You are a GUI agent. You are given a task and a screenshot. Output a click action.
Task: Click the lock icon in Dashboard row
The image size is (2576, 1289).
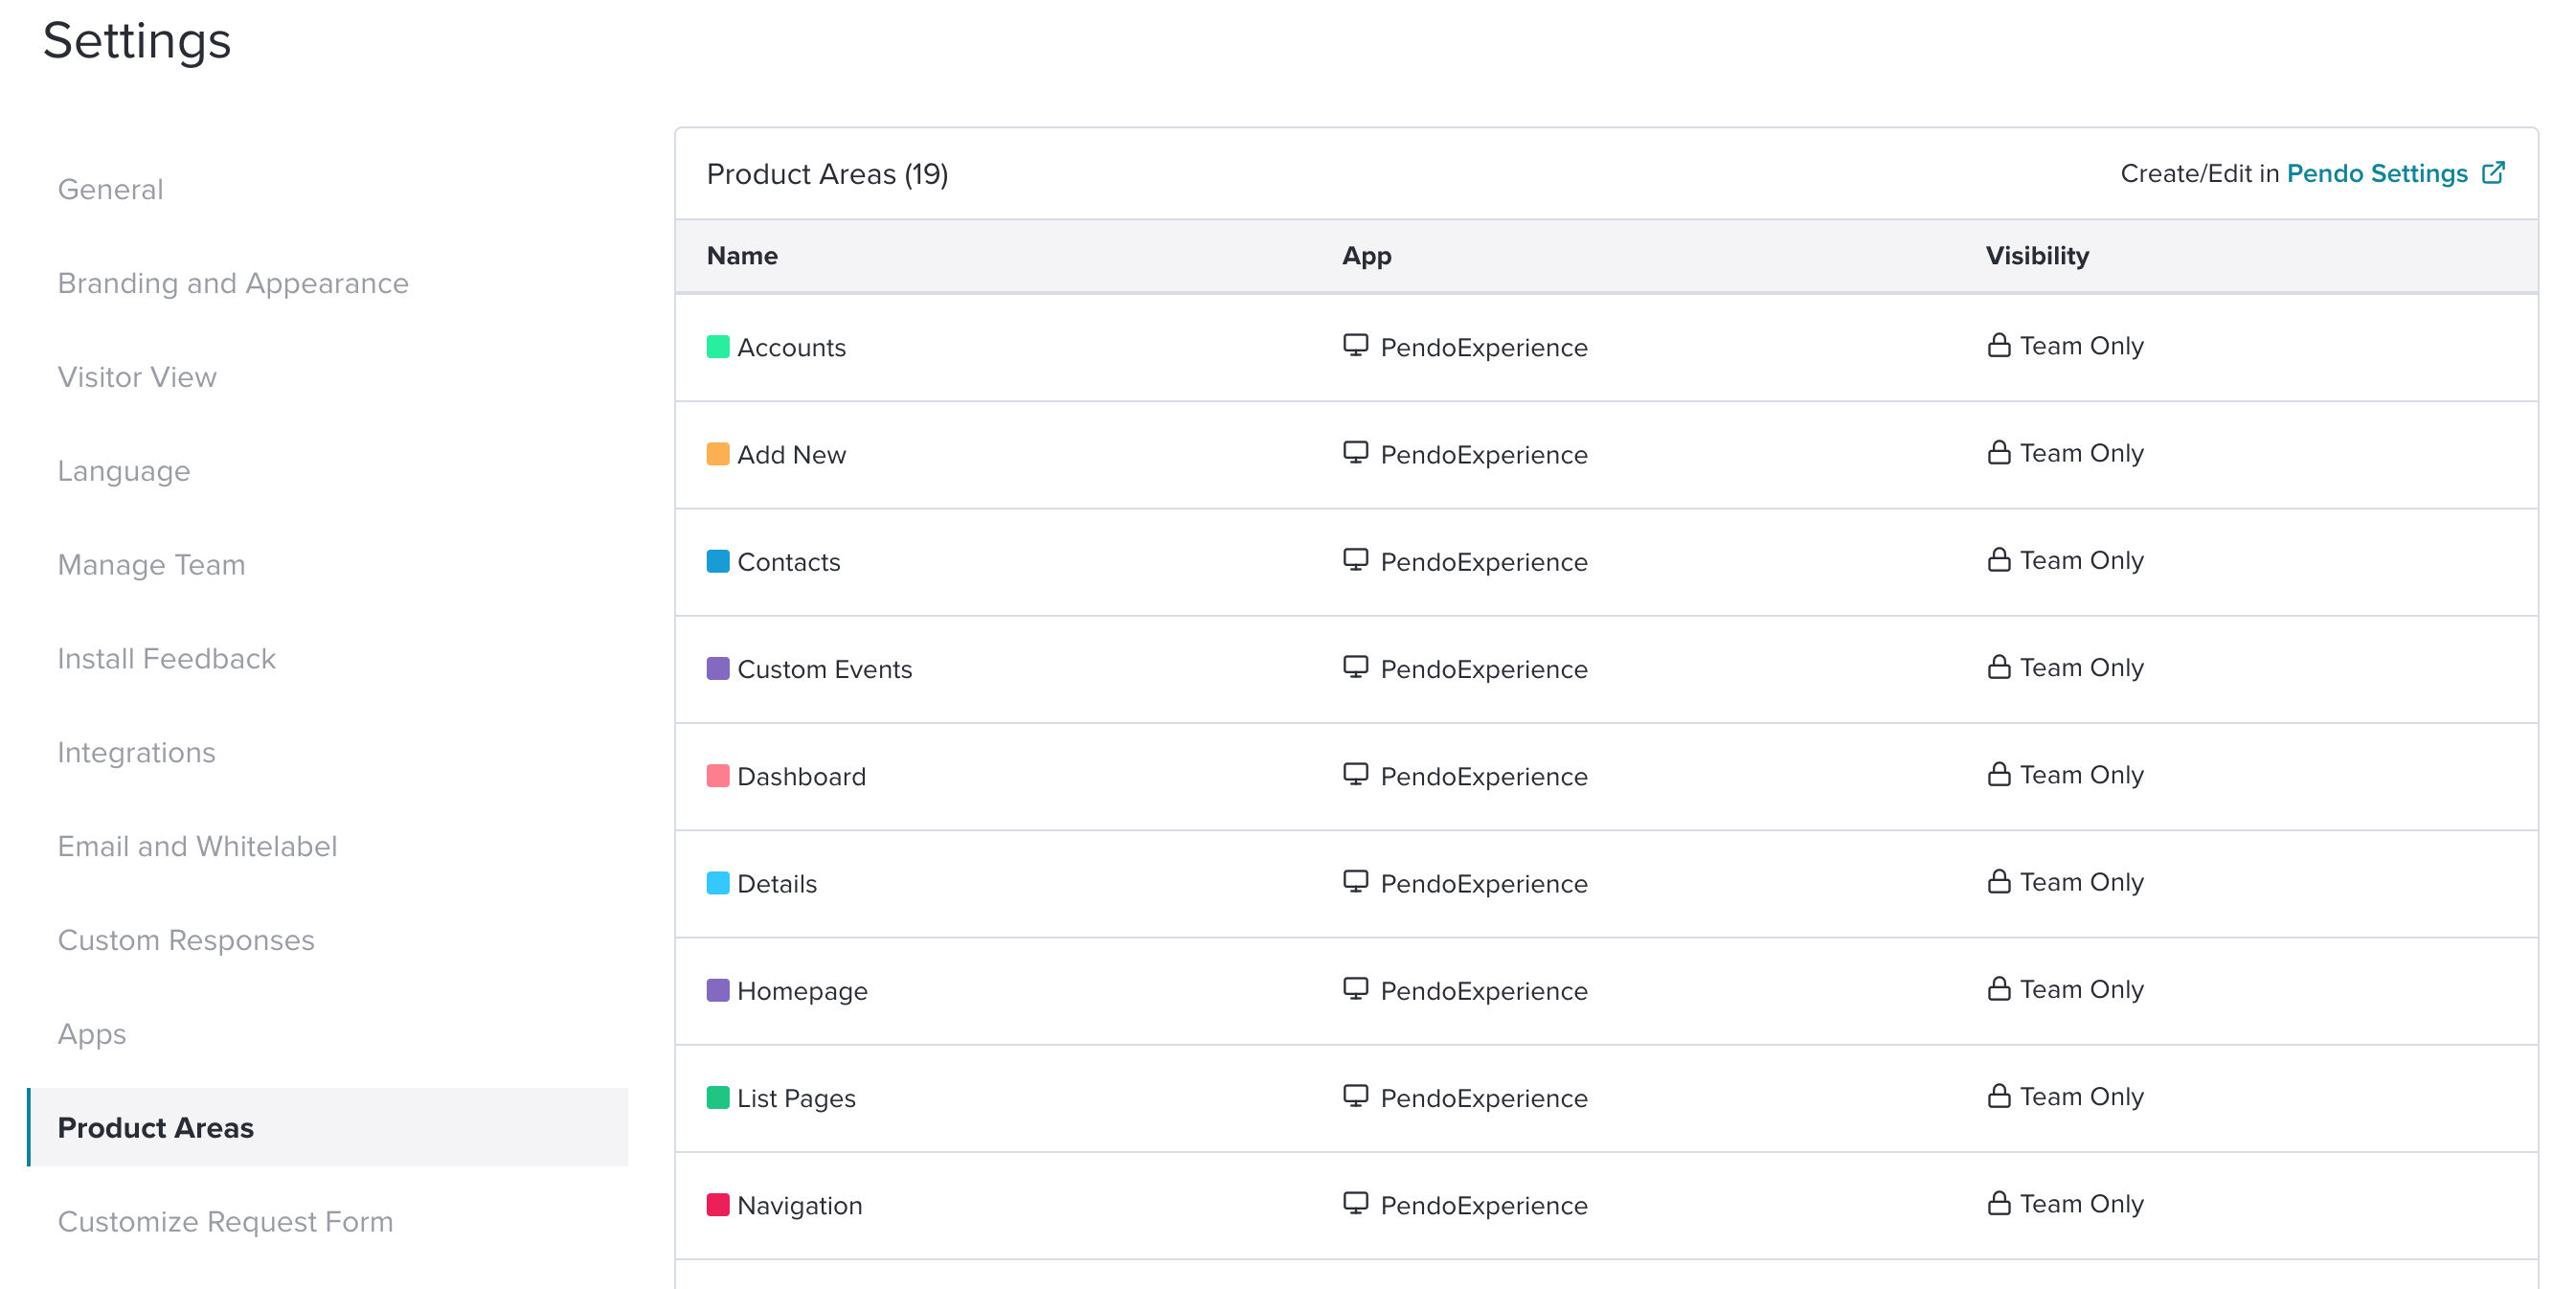(x=1998, y=774)
